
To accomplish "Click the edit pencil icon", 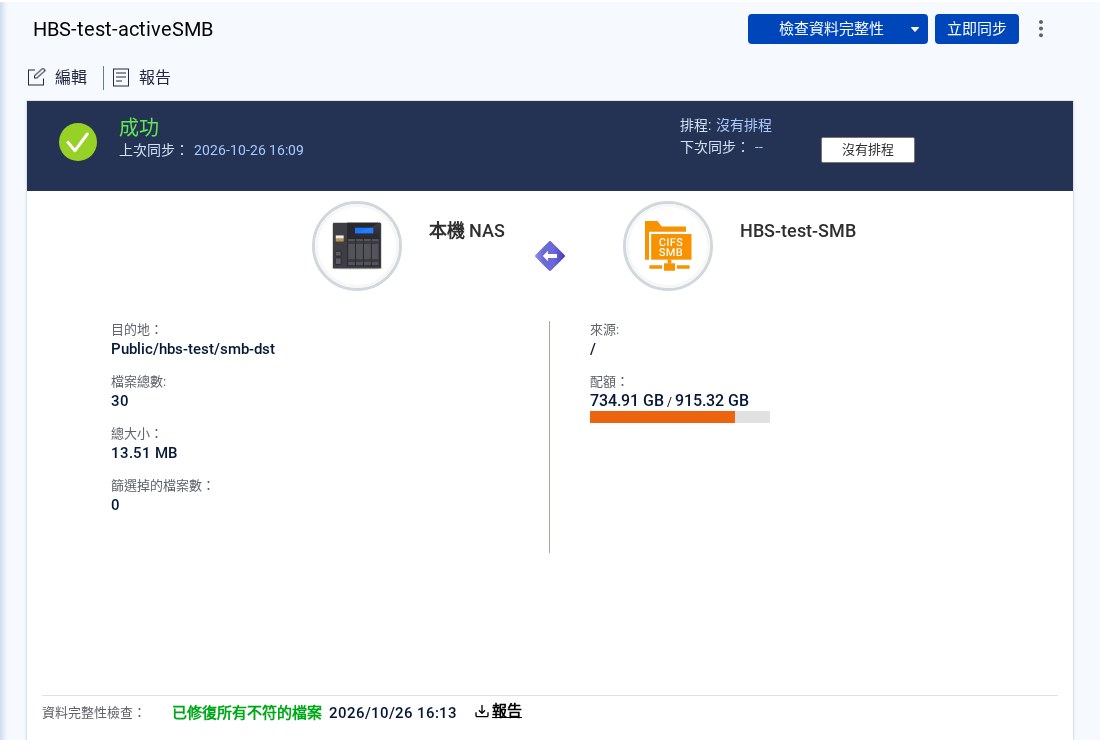I will pos(36,77).
